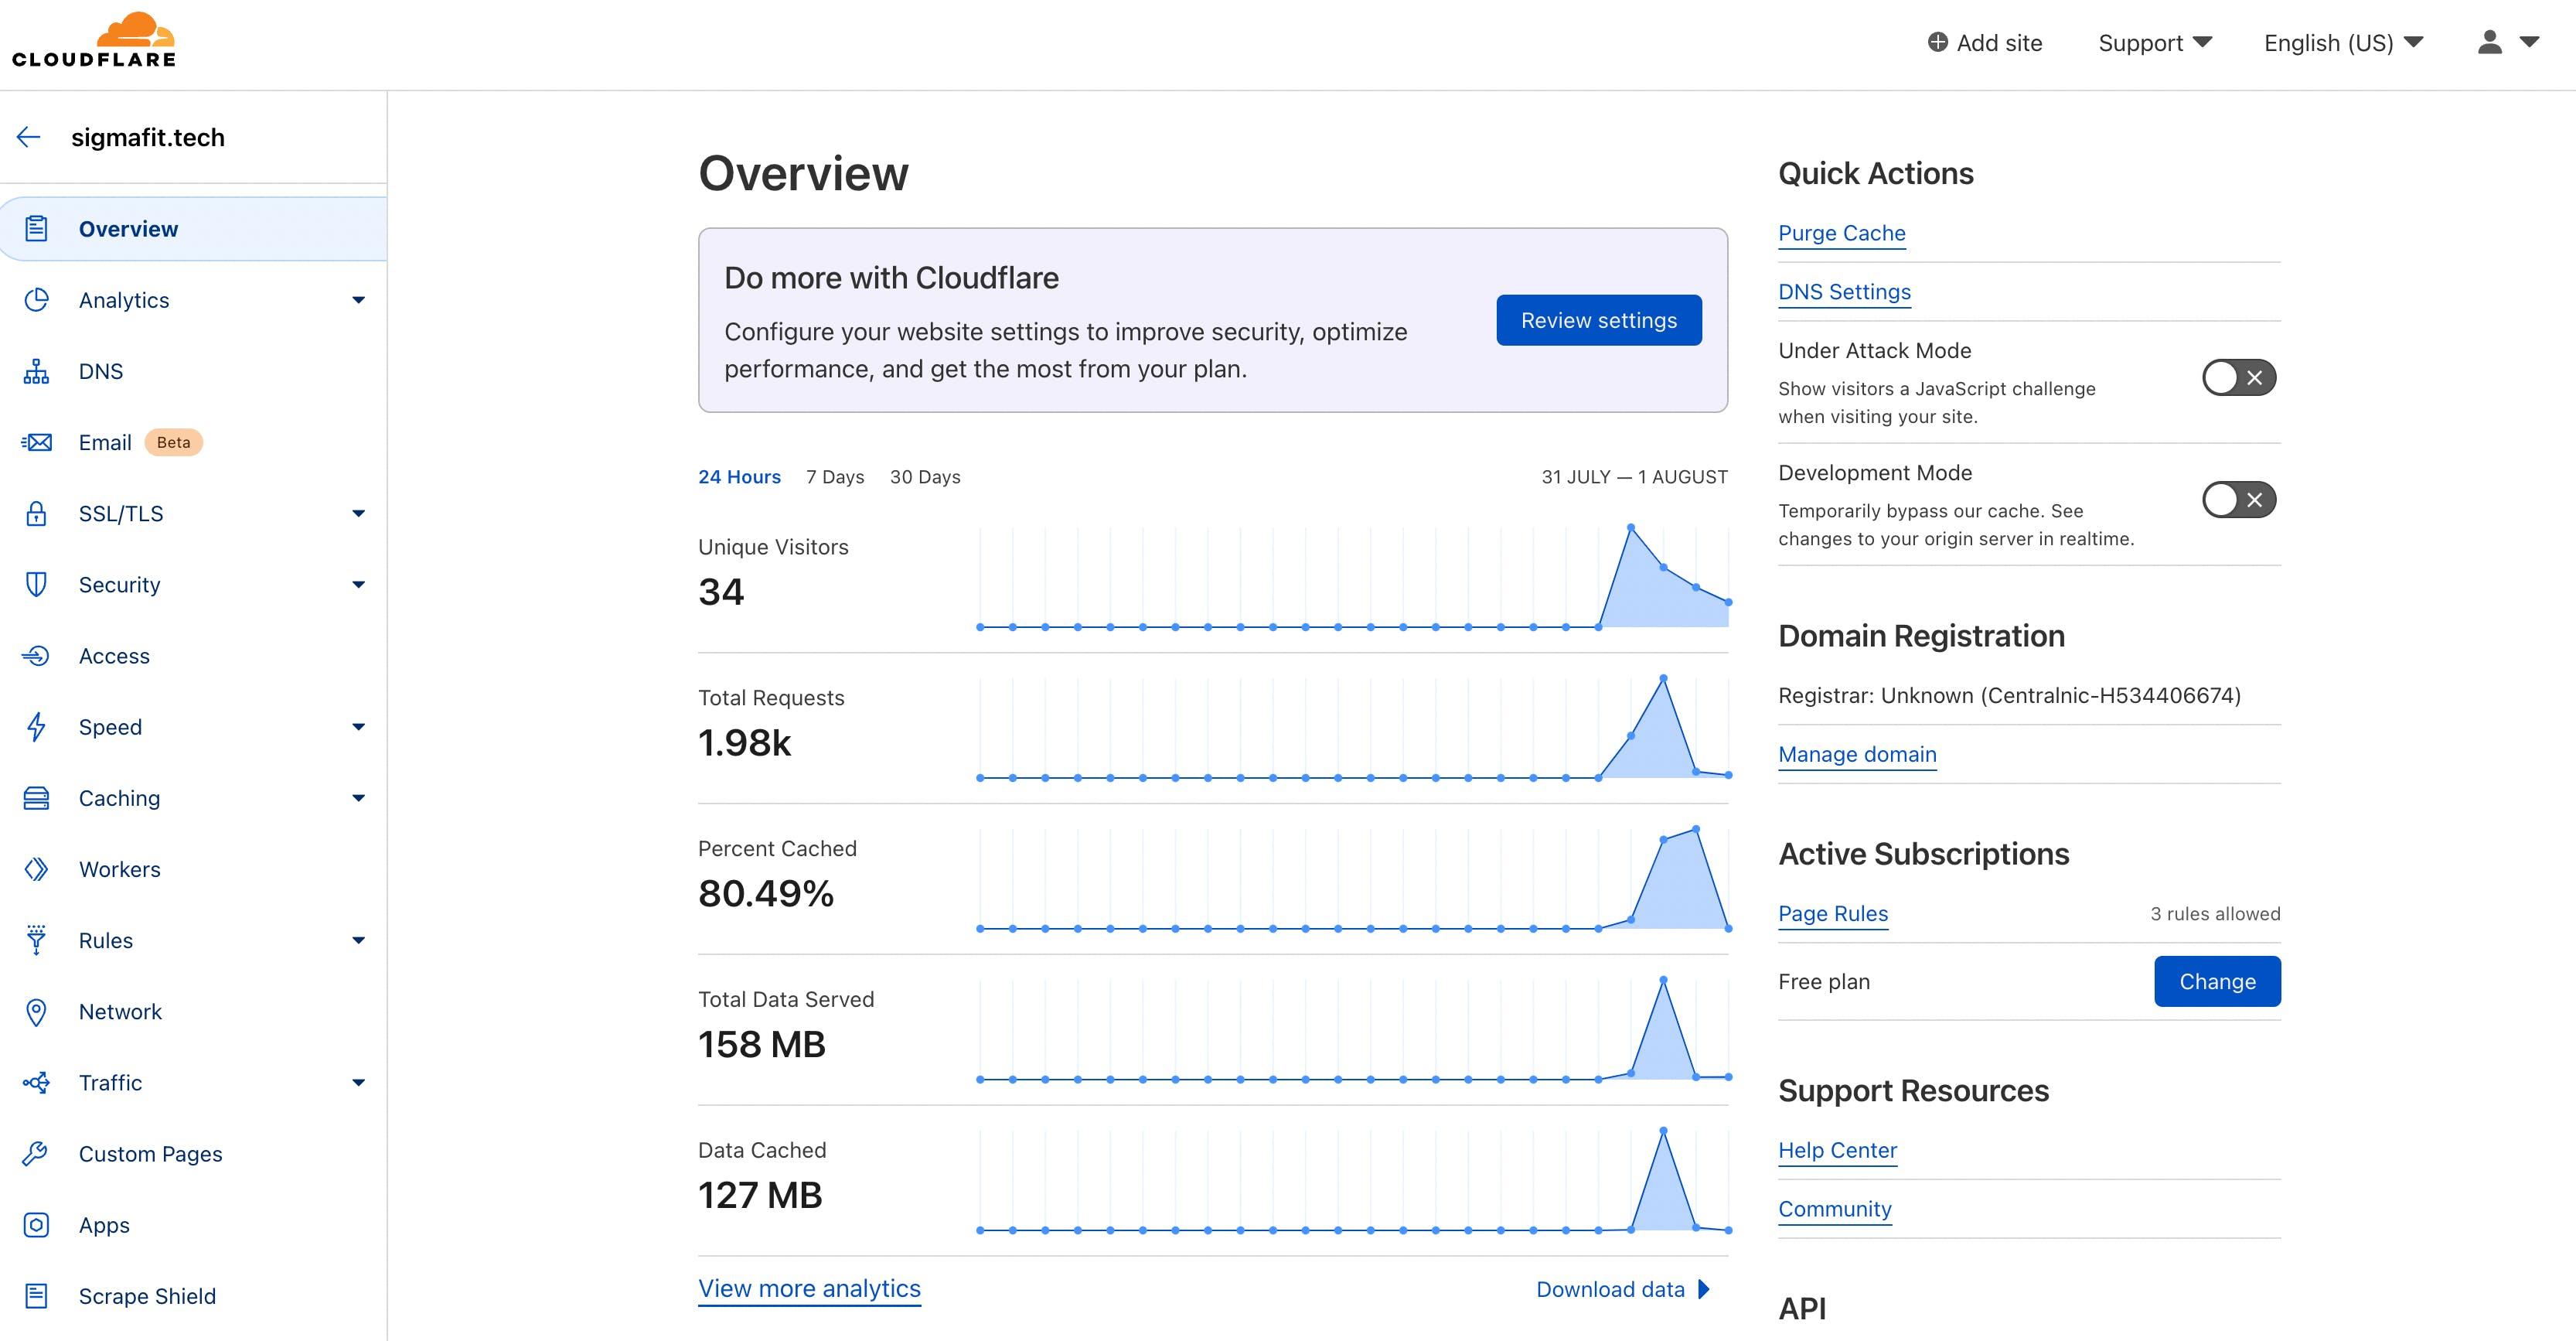Open the DNS section from the sidebar
The width and height of the screenshot is (2576, 1341).
coord(100,370)
